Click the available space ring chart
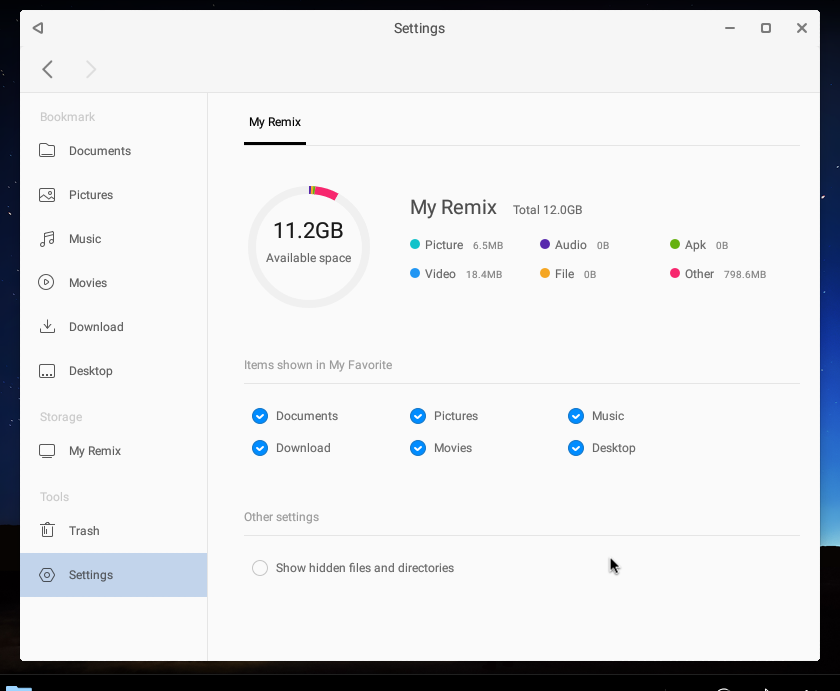840x691 pixels. click(309, 246)
